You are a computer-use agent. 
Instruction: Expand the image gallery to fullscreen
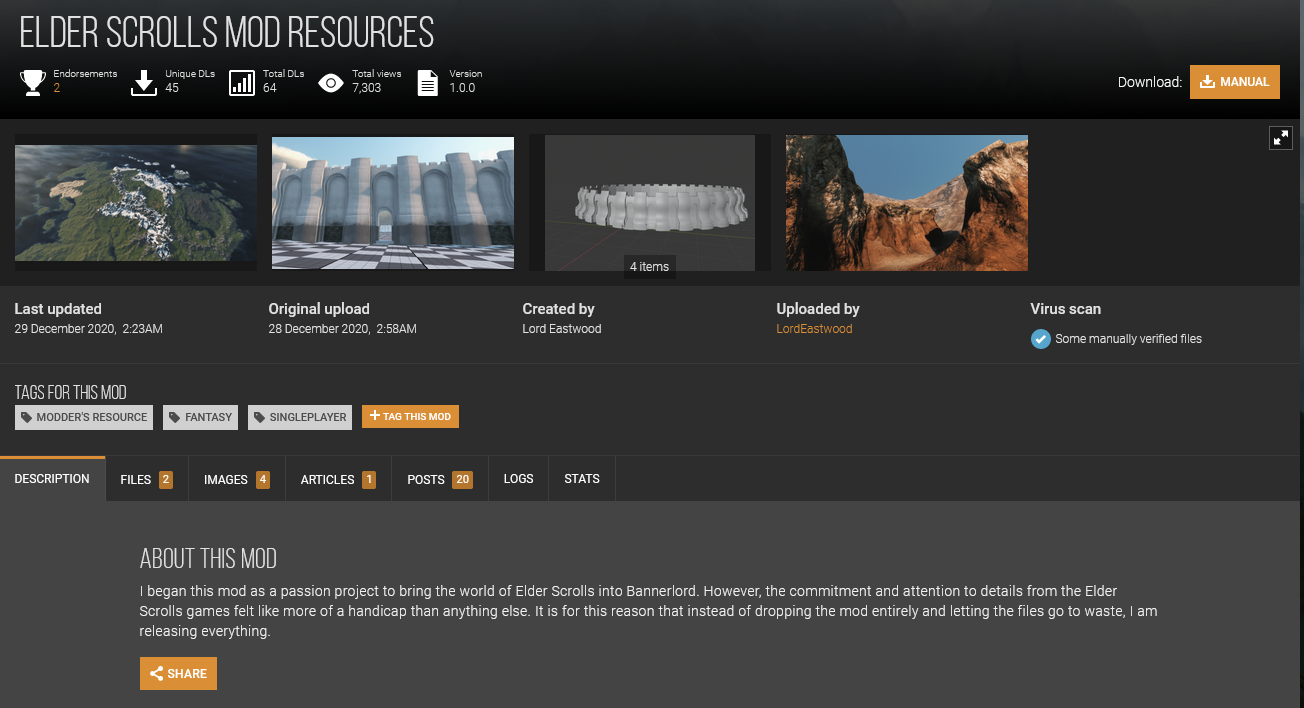(x=1281, y=138)
